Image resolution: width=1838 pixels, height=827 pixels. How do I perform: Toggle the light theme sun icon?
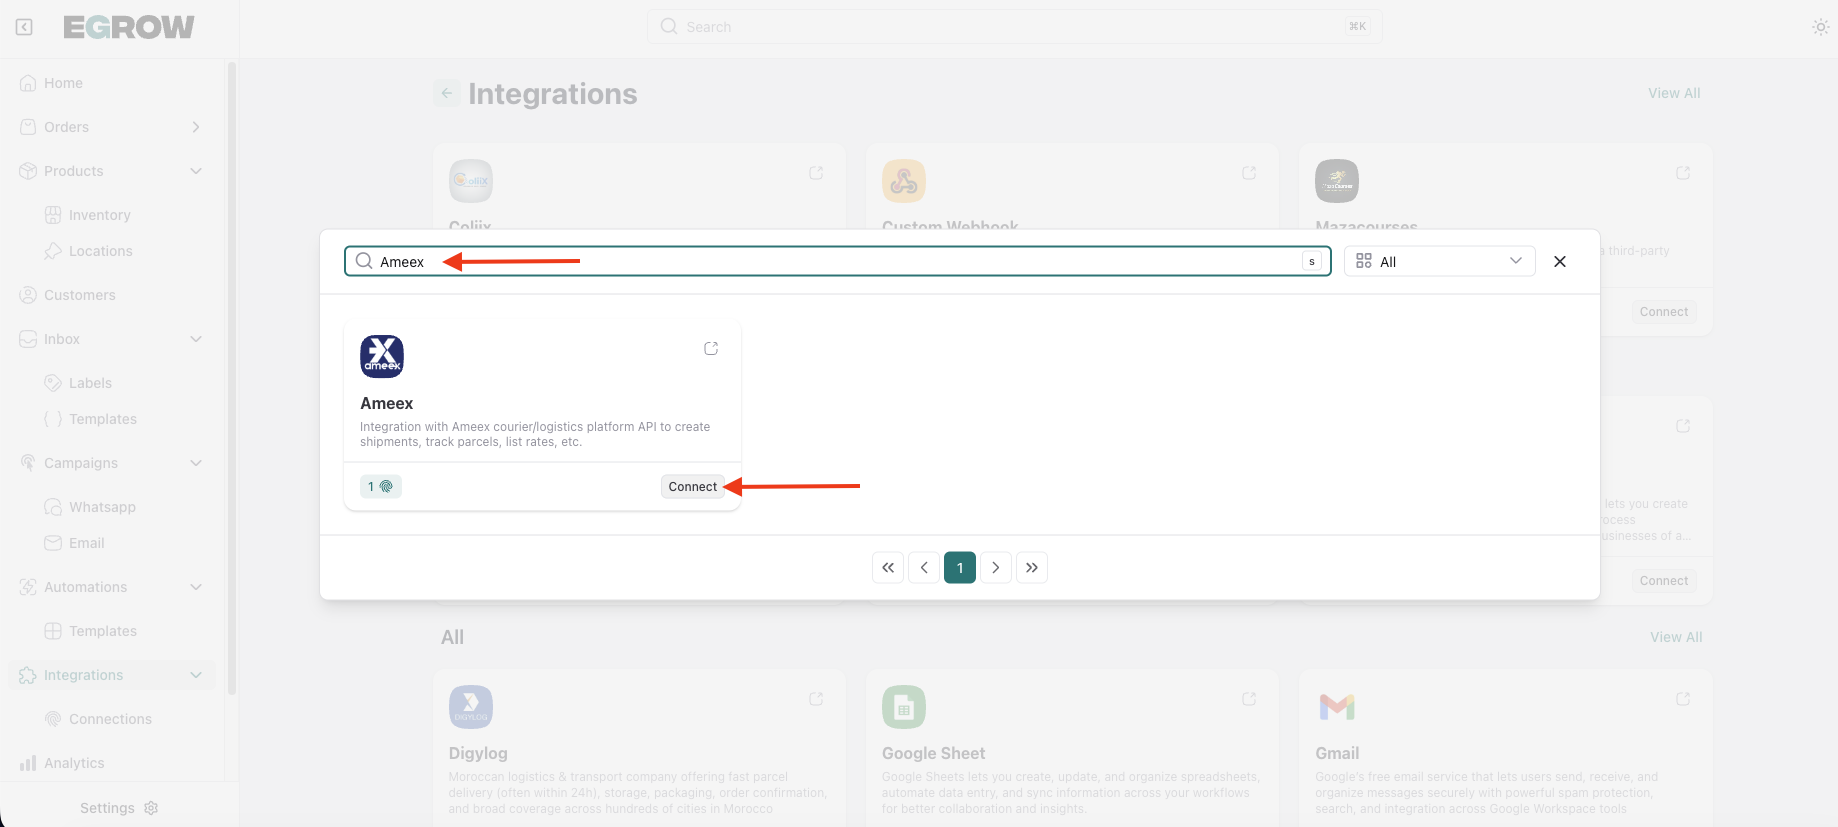click(1821, 27)
